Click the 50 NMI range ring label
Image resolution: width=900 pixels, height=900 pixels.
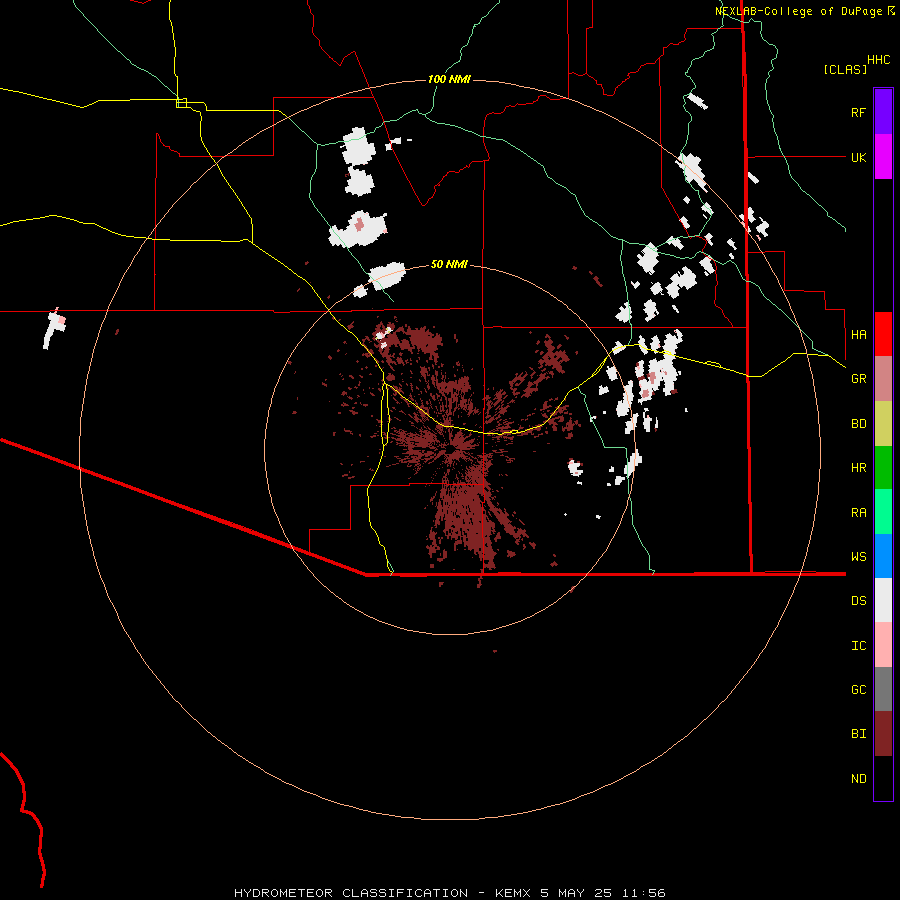(x=449, y=264)
